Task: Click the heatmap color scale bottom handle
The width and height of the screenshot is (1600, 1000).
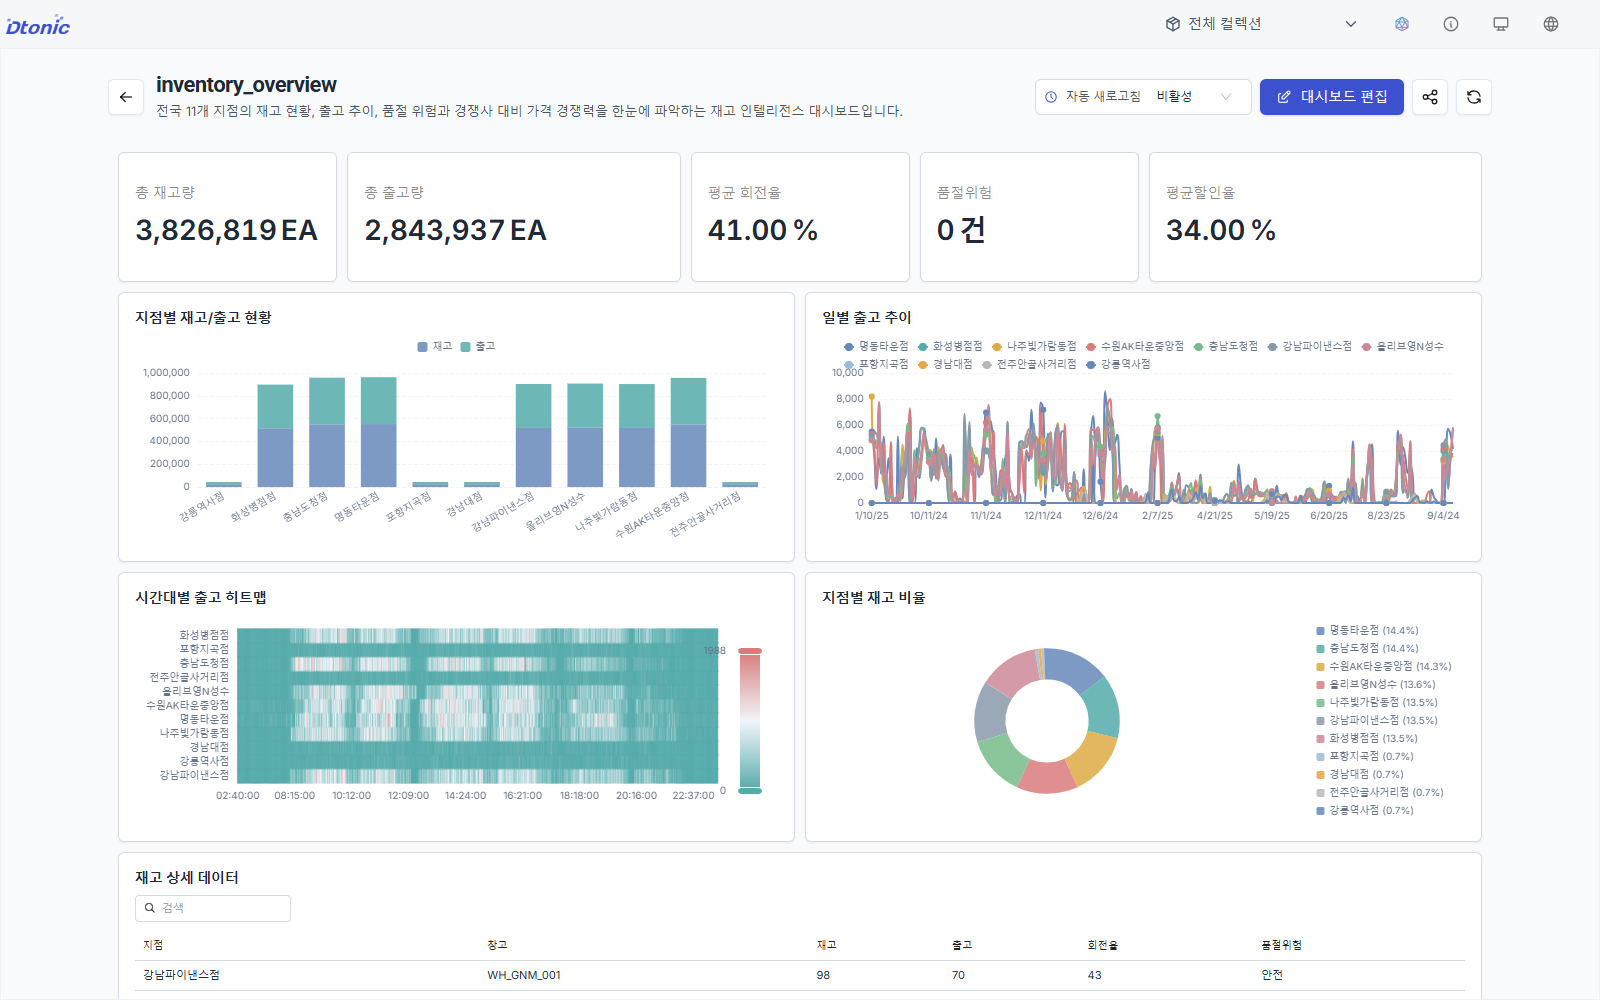Action: point(750,791)
